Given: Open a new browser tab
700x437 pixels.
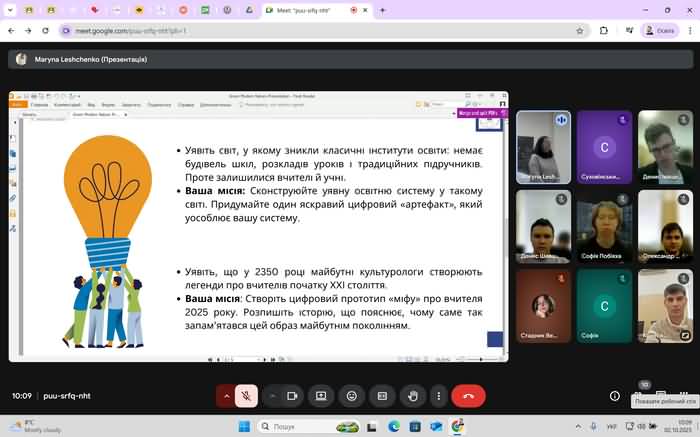Looking at the screenshot, I should coord(379,10).
